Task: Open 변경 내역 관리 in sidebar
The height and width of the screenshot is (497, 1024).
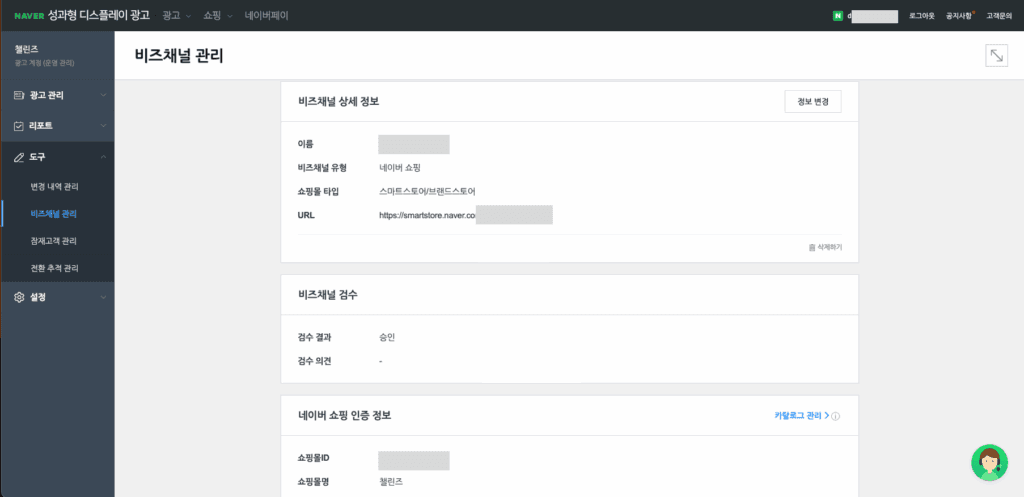Action: tap(55, 187)
